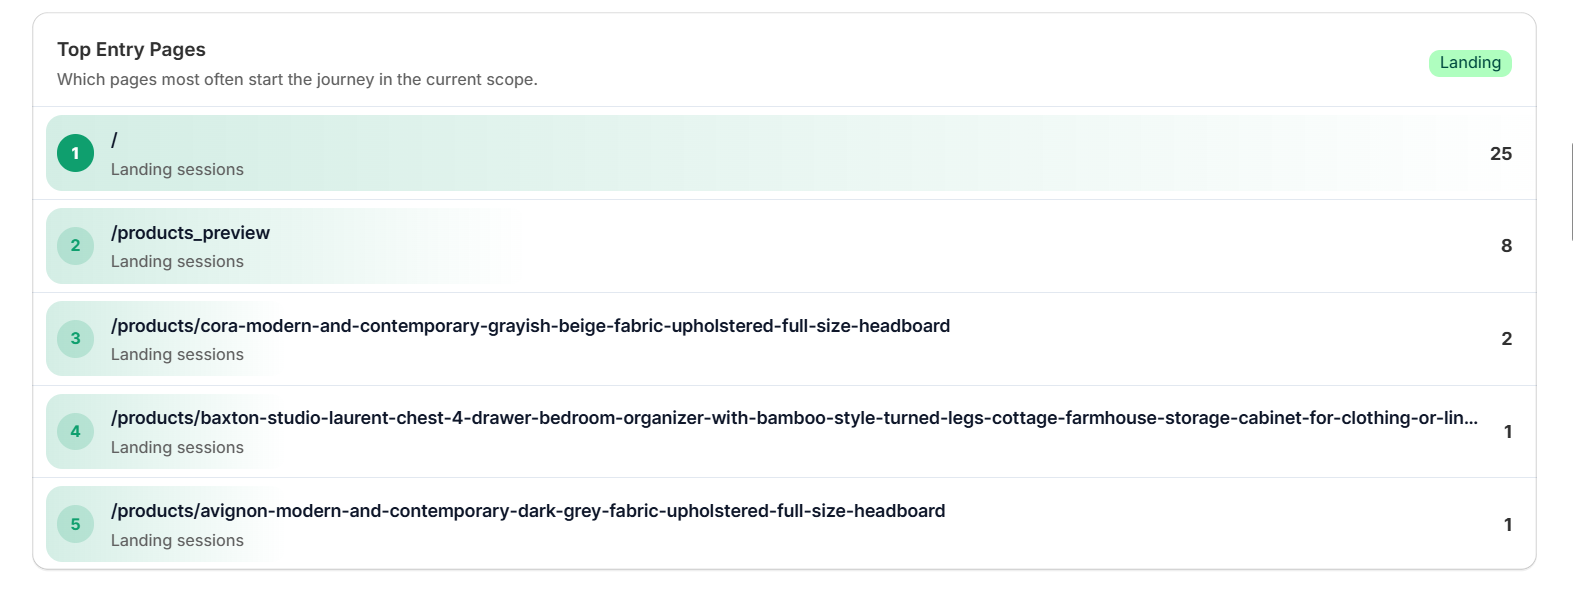The image size is (1573, 589).
Task: Open the baxton-studio laurent chest page link
Action: [x=793, y=418]
